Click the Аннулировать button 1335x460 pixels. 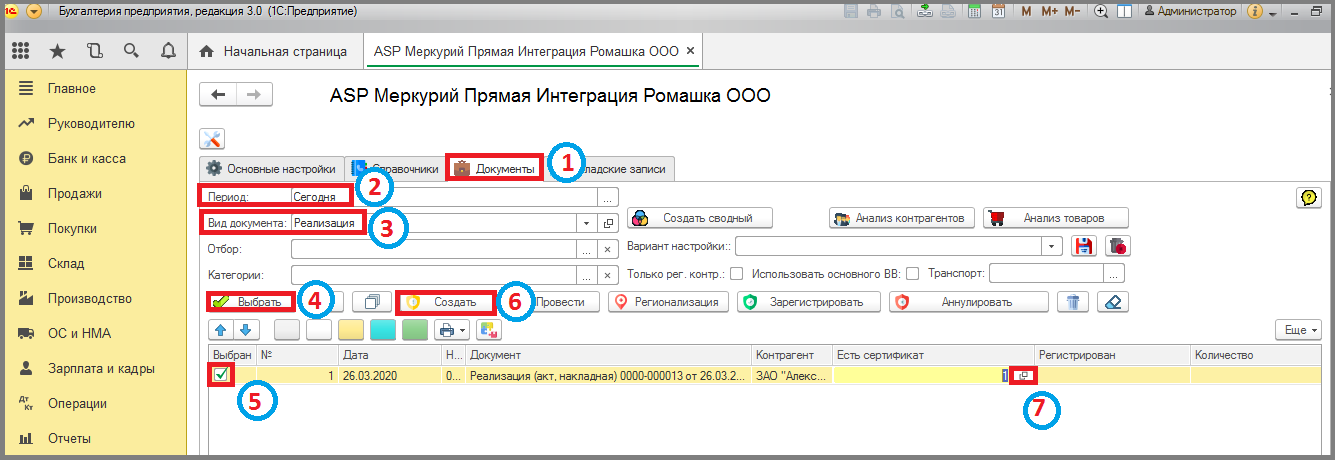coord(968,302)
